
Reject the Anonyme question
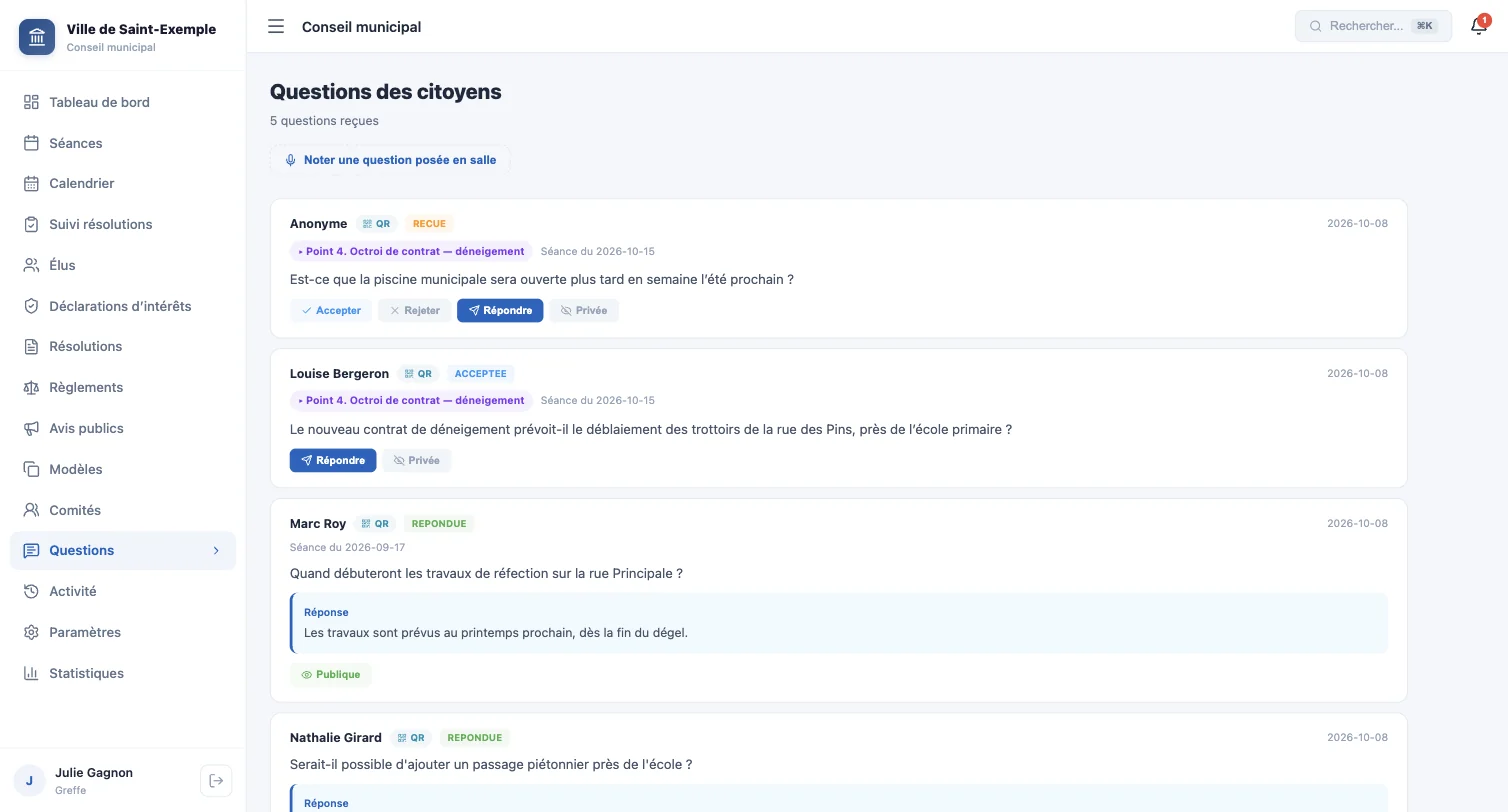tap(415, 310)
